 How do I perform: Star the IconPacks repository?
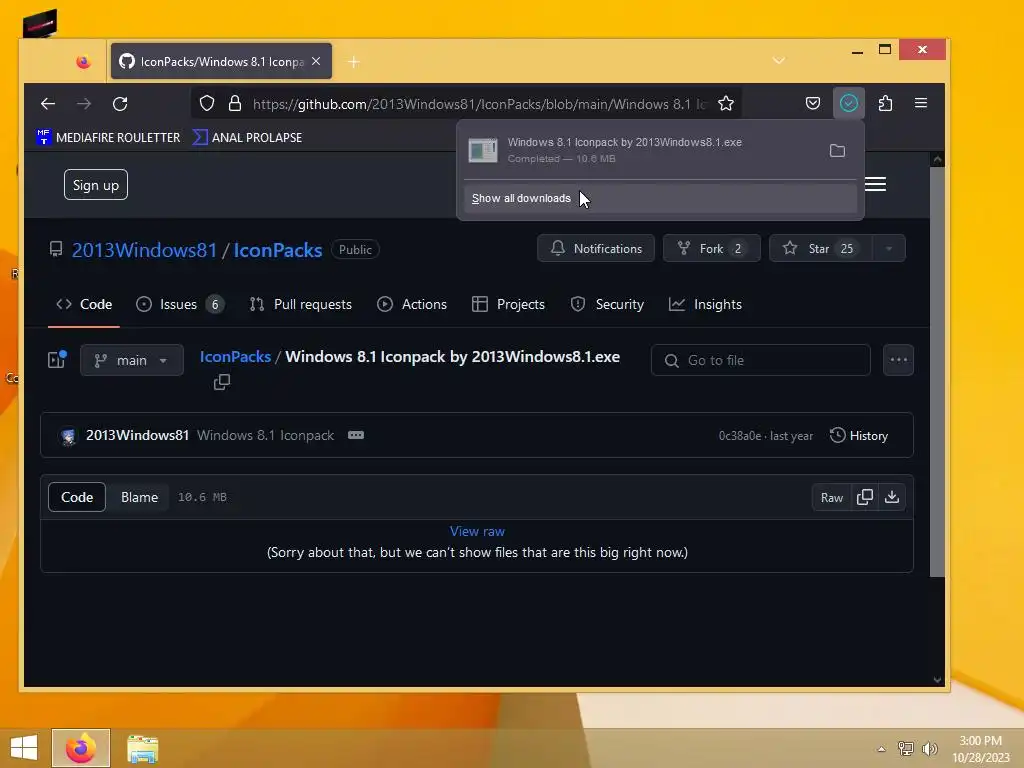pyautogui.click(x=822, y=248)
